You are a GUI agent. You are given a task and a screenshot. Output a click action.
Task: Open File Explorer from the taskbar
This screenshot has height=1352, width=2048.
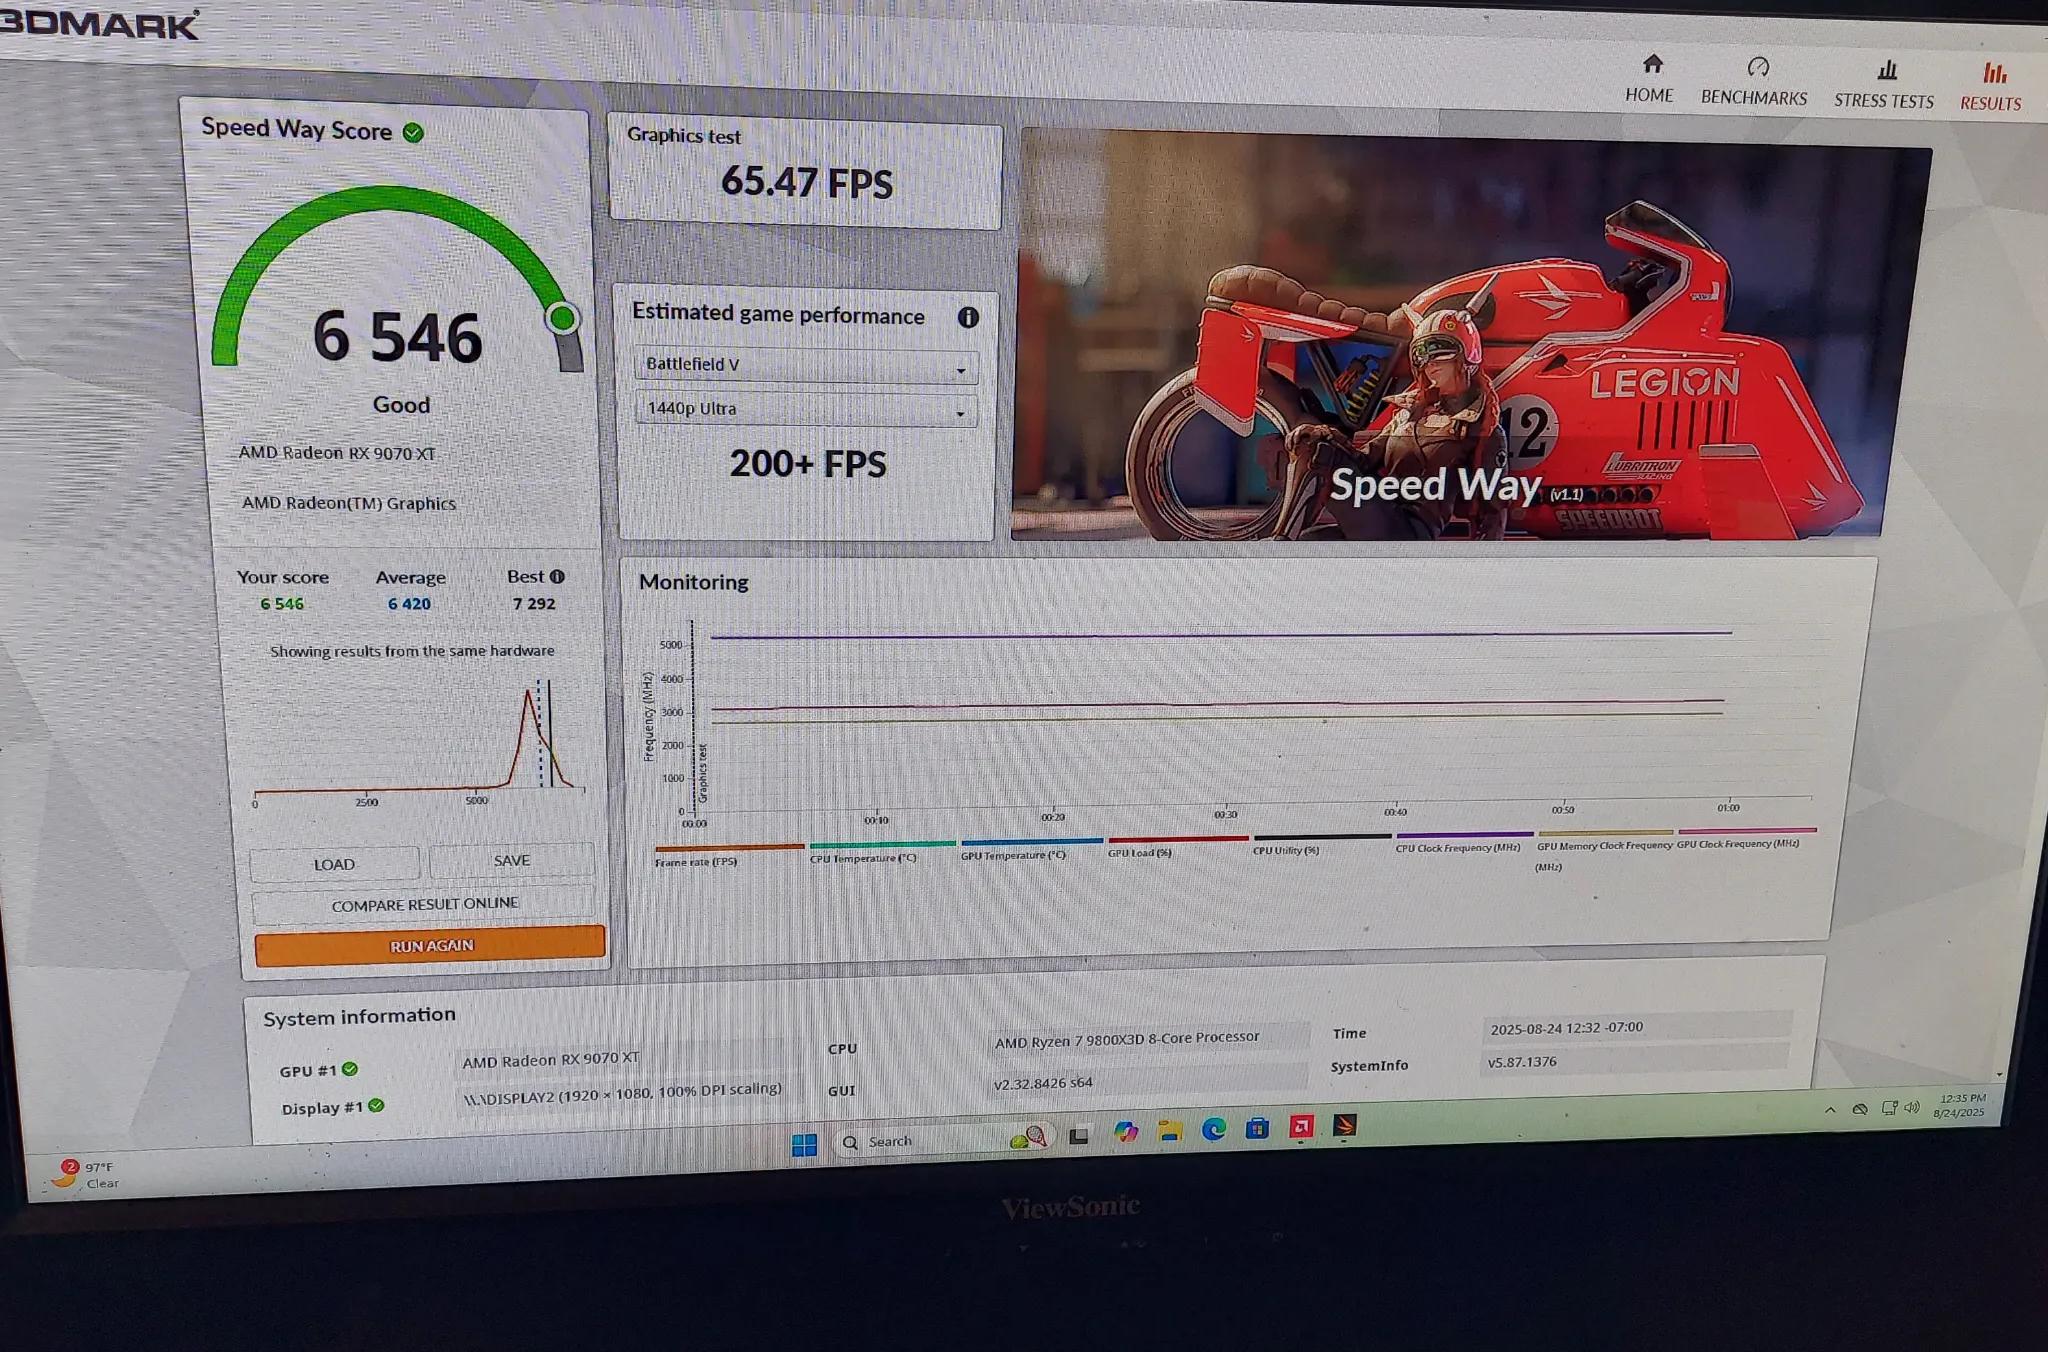coord(1169,1131)
